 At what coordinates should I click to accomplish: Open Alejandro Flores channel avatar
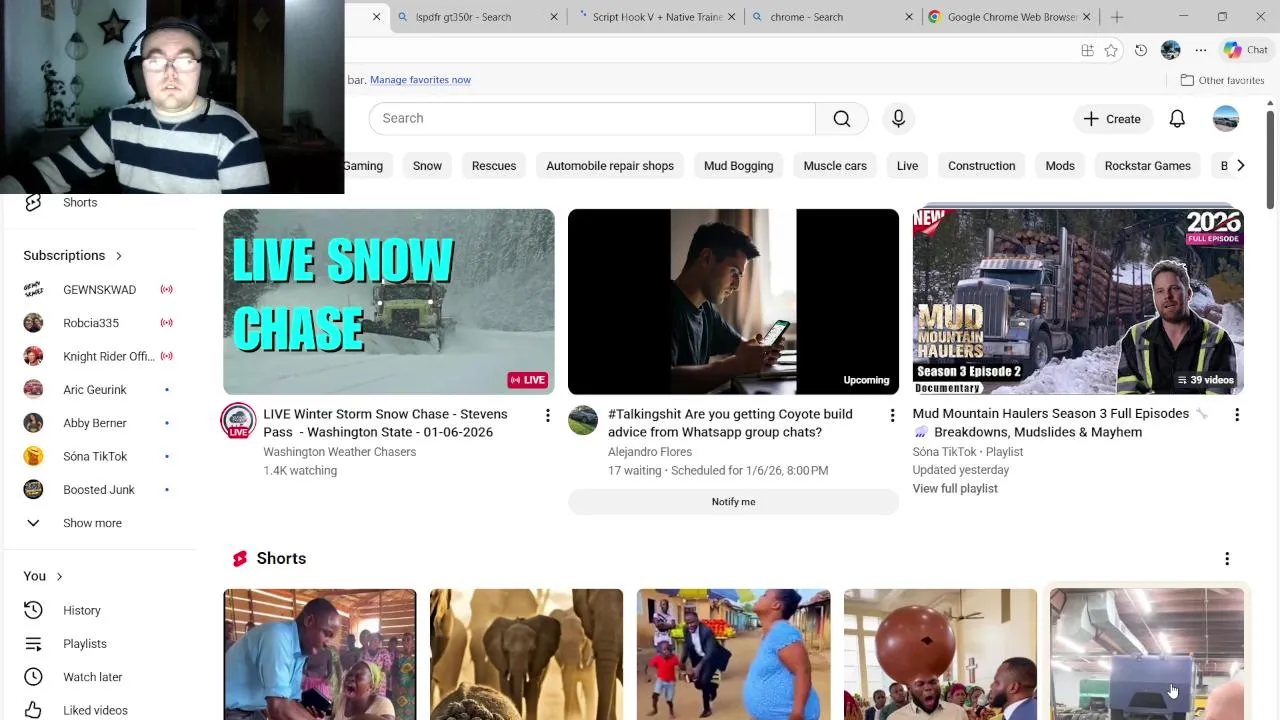583,420
